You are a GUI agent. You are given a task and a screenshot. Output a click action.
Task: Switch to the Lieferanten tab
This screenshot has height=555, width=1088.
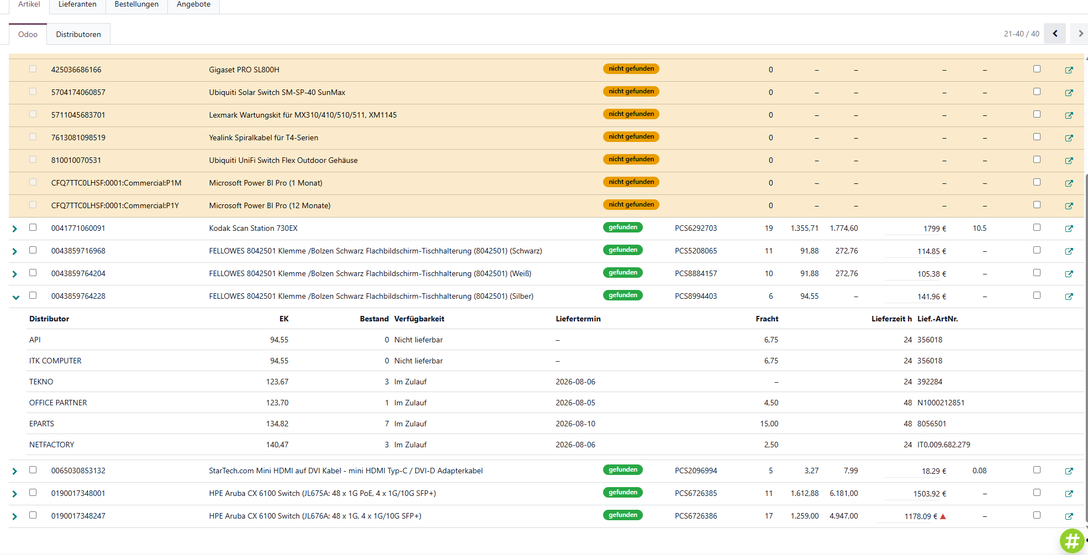point(77,5)
